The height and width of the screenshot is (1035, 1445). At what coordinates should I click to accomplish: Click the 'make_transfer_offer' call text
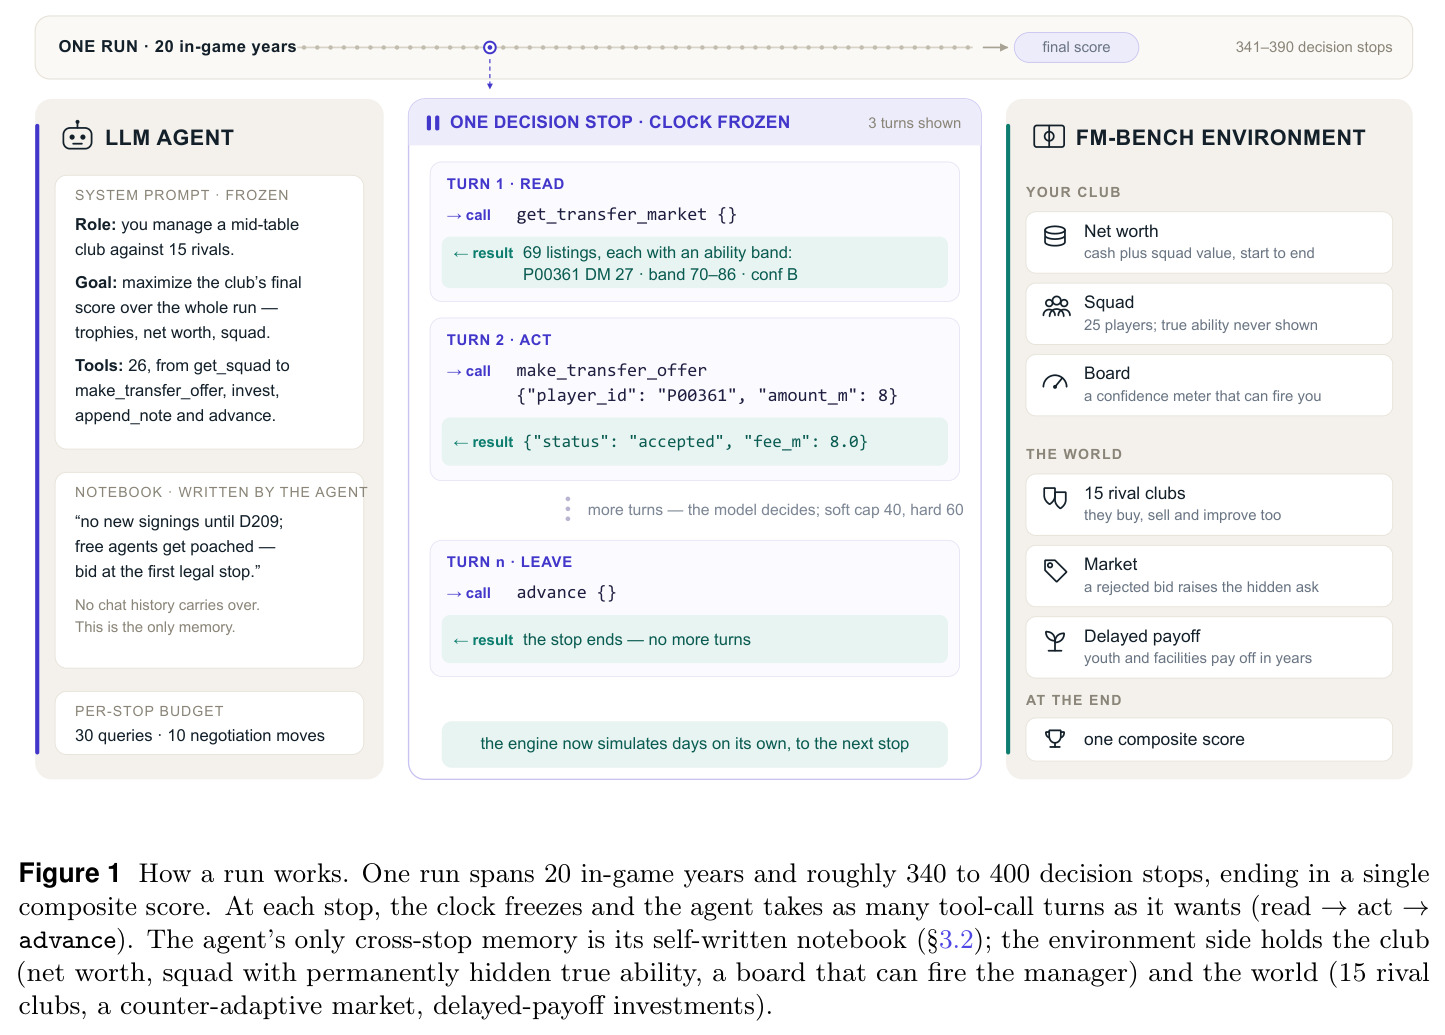(612, 371)
